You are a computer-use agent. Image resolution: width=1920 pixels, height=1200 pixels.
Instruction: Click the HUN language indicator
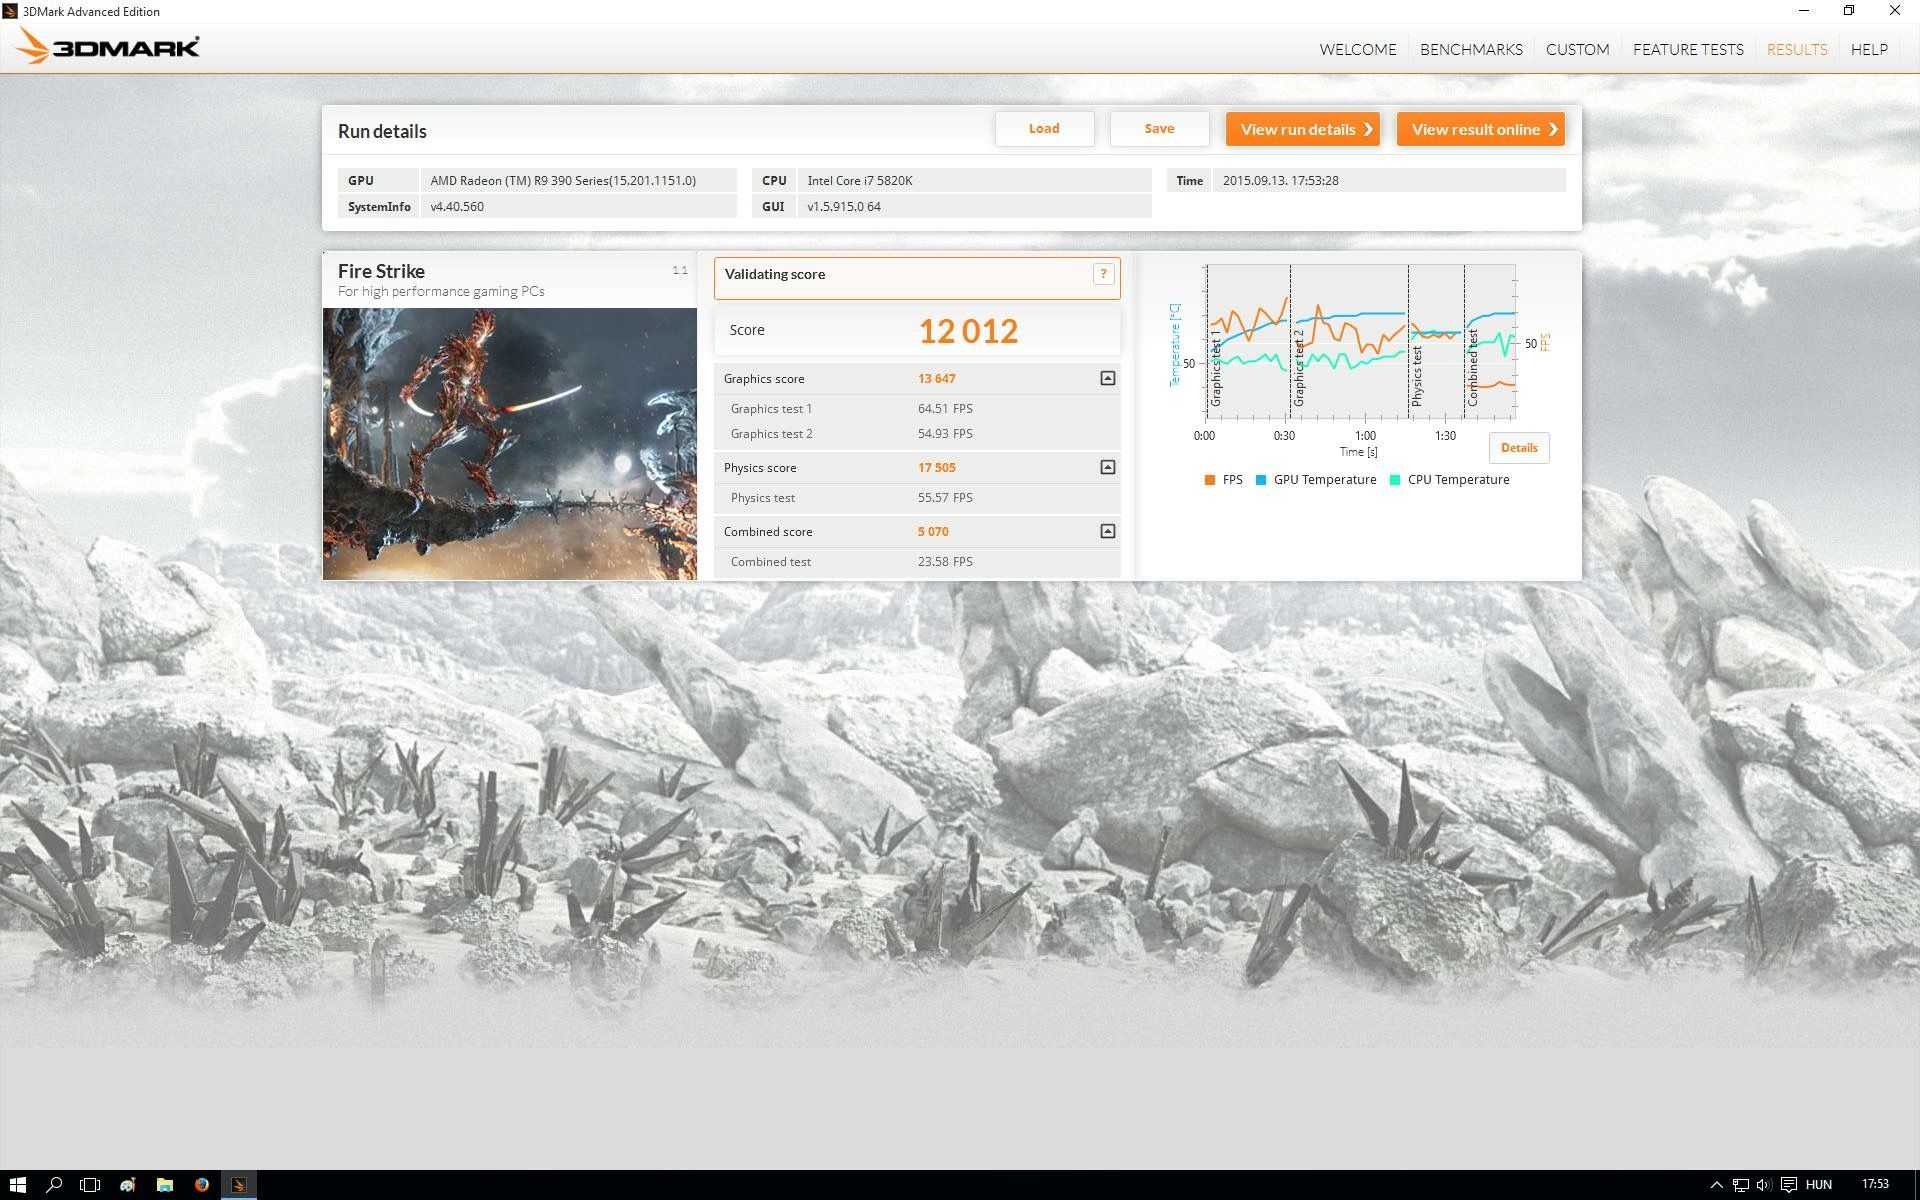pos(1818,1185)
